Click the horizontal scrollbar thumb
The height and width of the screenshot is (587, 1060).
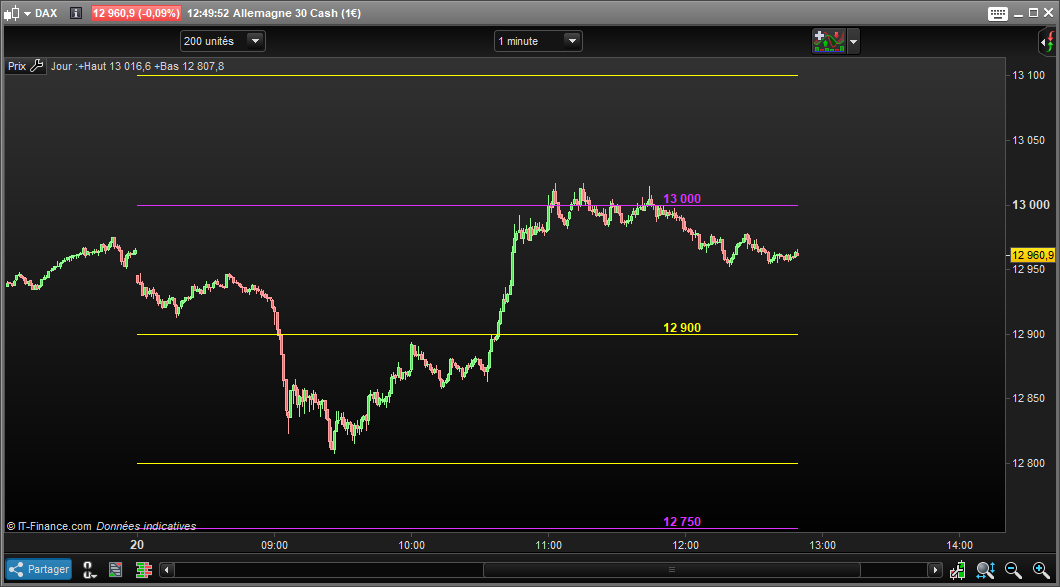click(x=671, y=570)
